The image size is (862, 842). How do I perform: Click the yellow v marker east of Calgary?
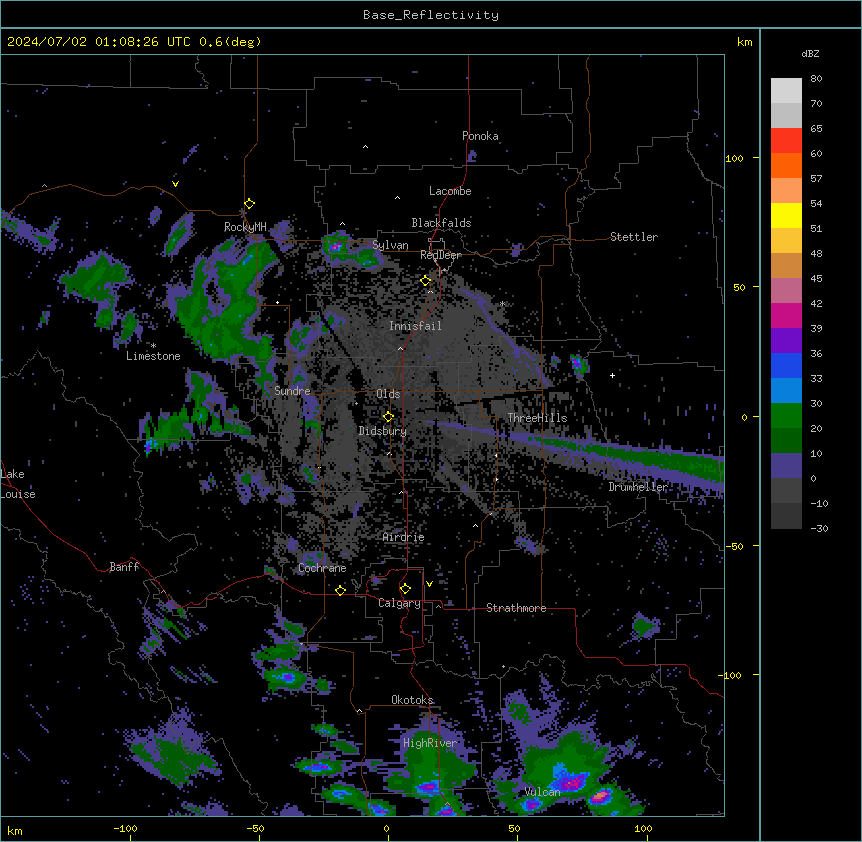point(429,584)
